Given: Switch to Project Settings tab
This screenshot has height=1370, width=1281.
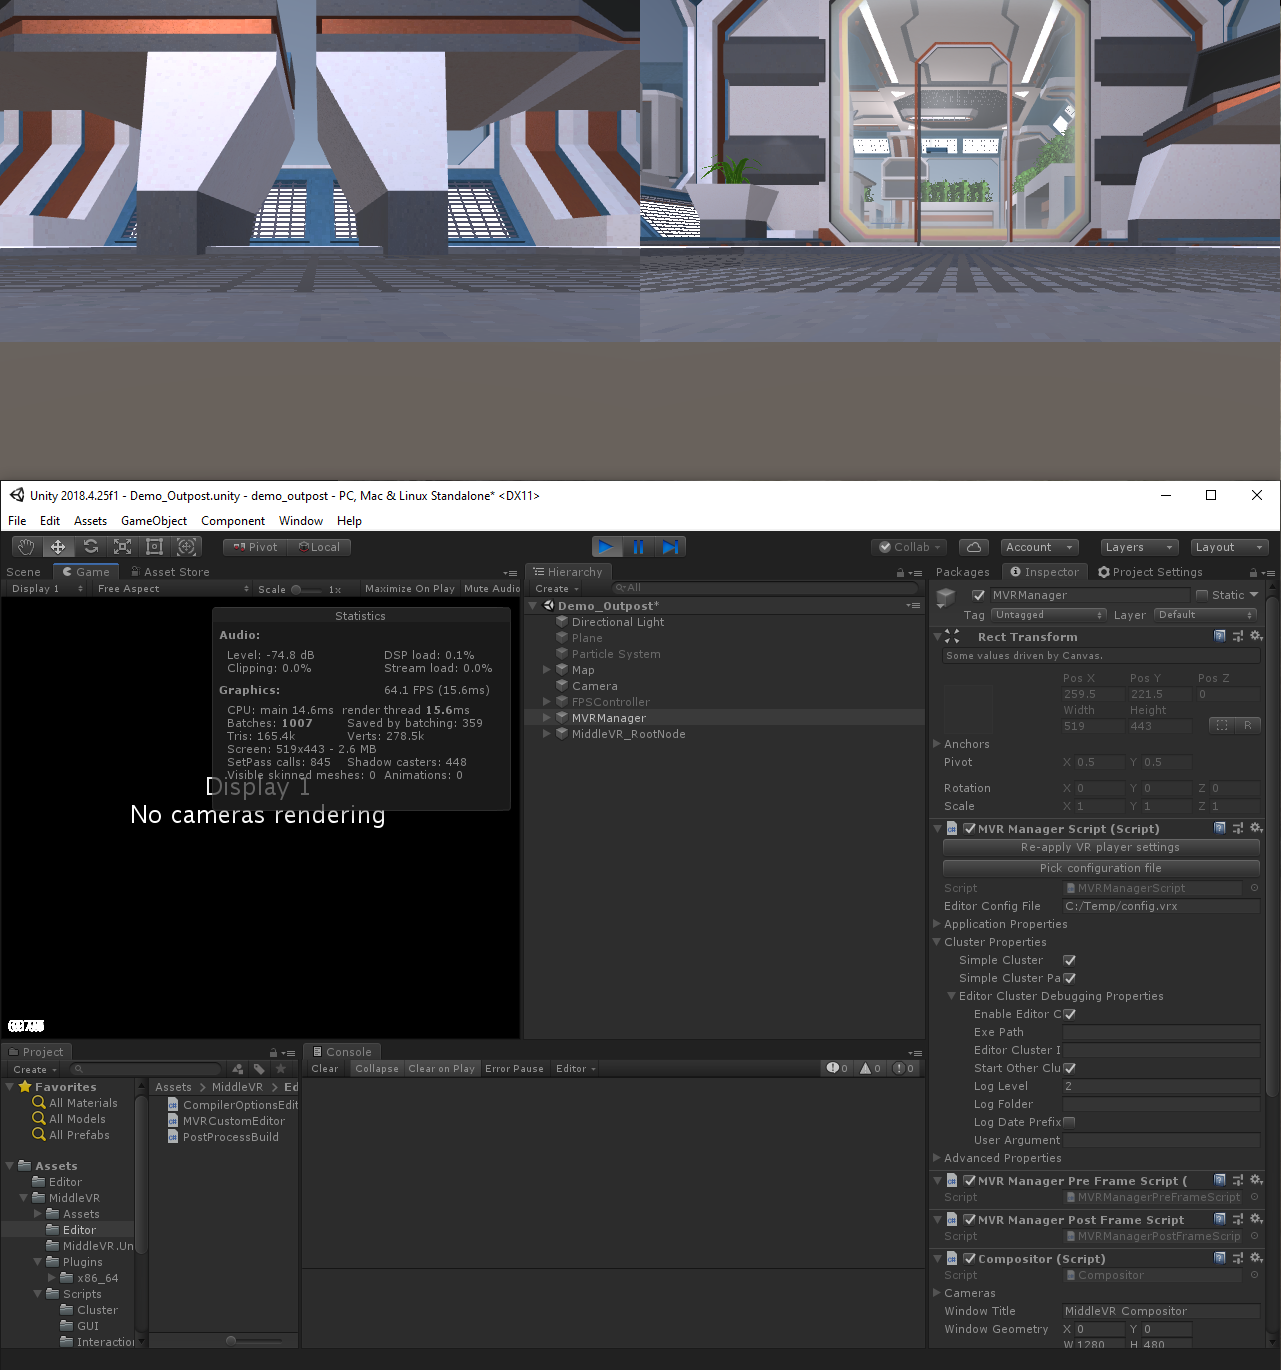Looking at the screenshot, I should coord(1150,572).
